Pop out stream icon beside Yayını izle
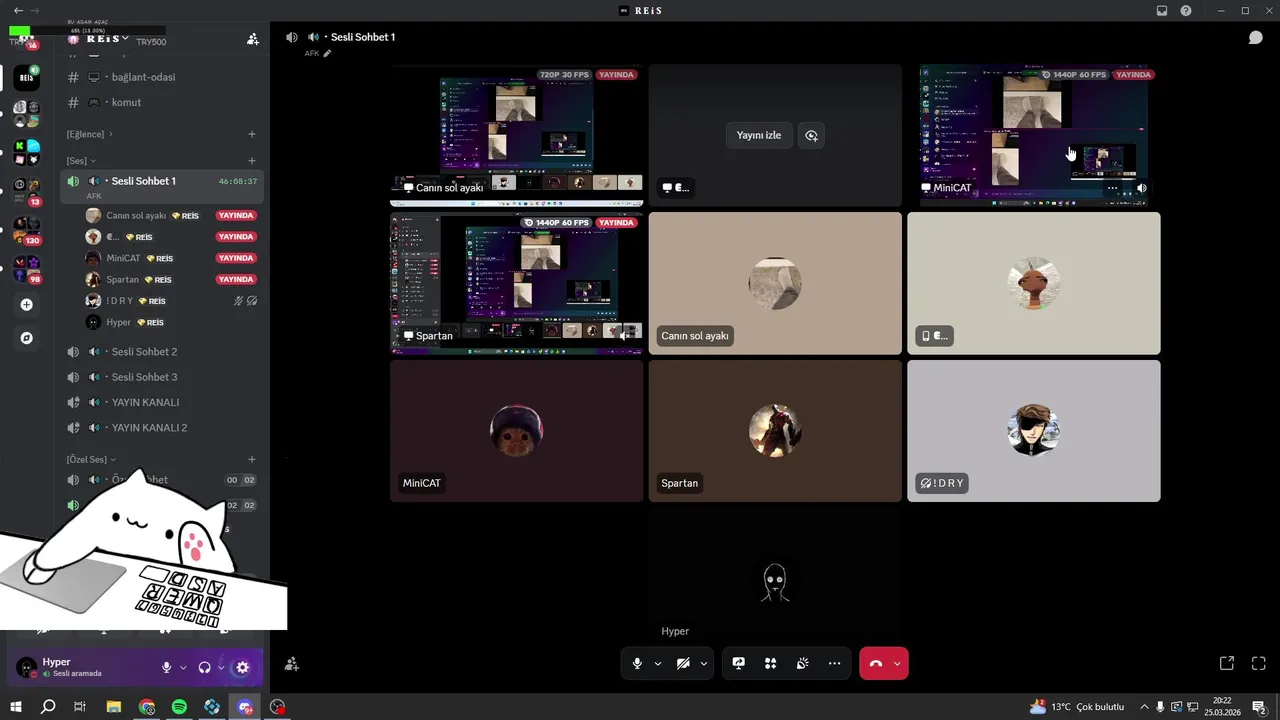1280x720 pixels. click(811, 135)
